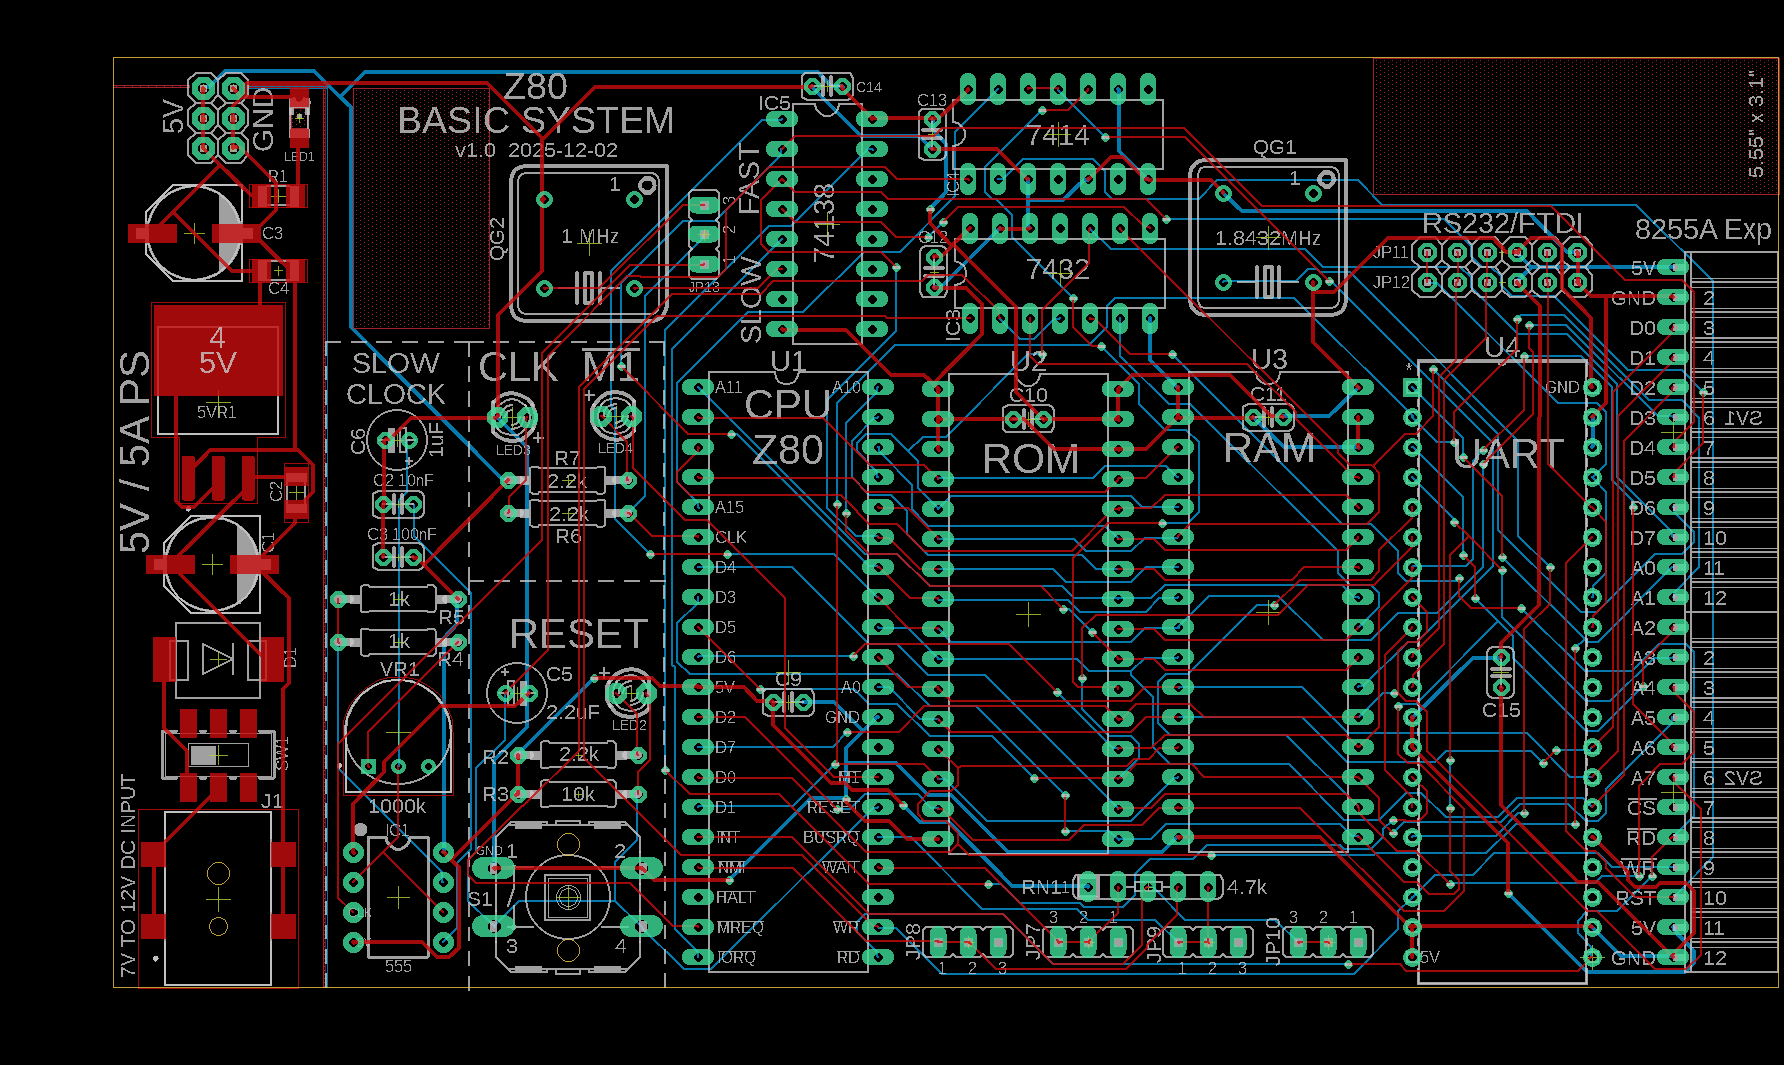Click the diode D1 footprint

point(217,660)
